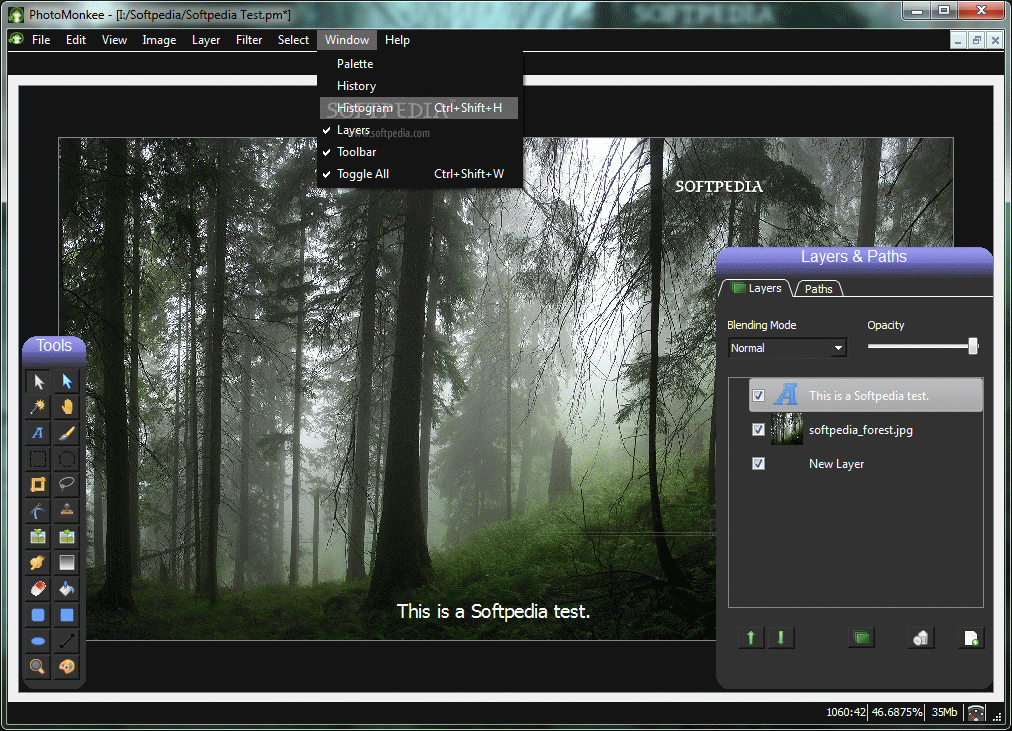Select the elliptical marquee selection tool
The width and height of the screenshot is (1012, 731).
pyautogui.click(x=66, y=459)
